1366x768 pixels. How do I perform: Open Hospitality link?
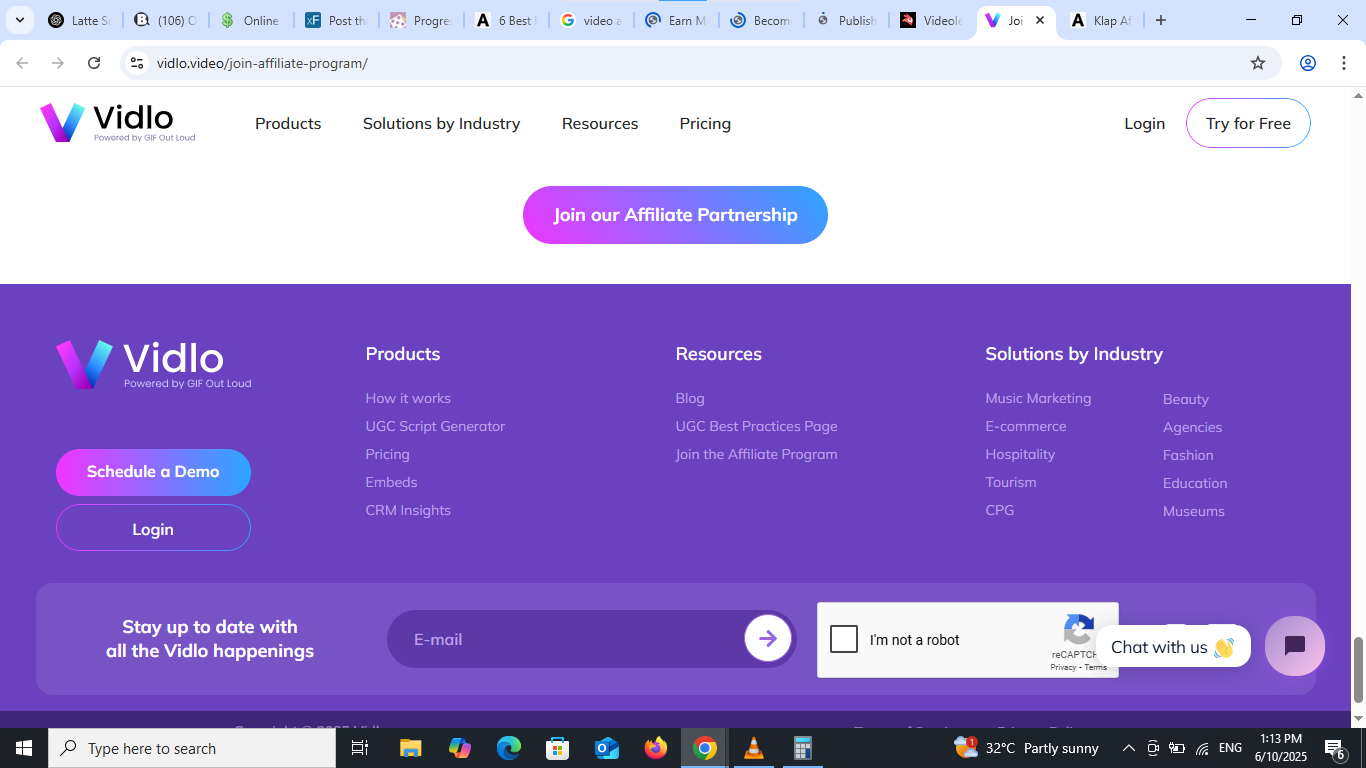1020,454
